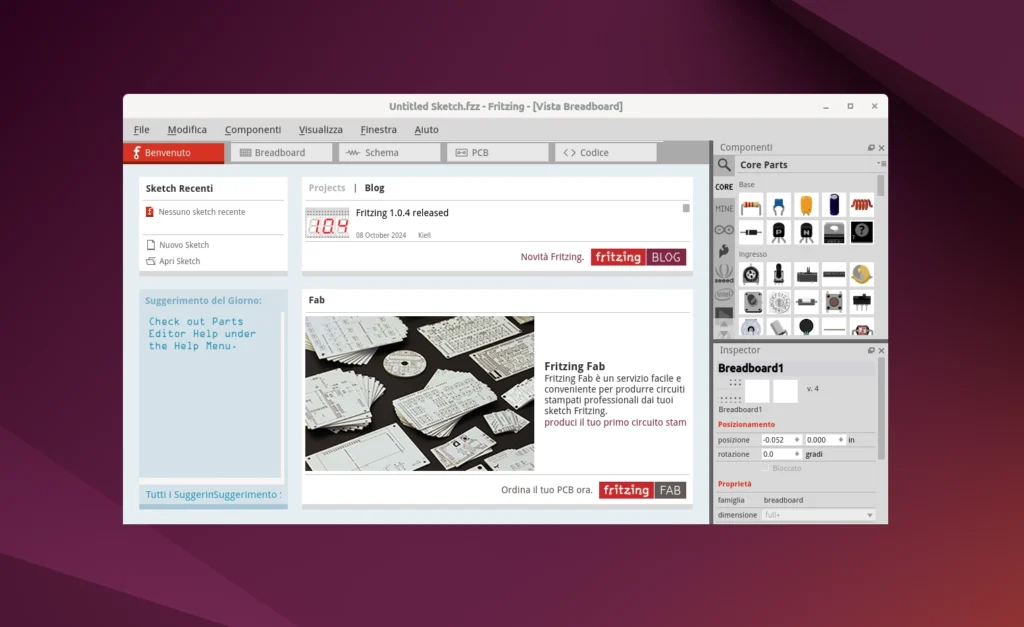Open the SparkFun flame parts bin
1024x627 pixels.
(x=724, y=251)
